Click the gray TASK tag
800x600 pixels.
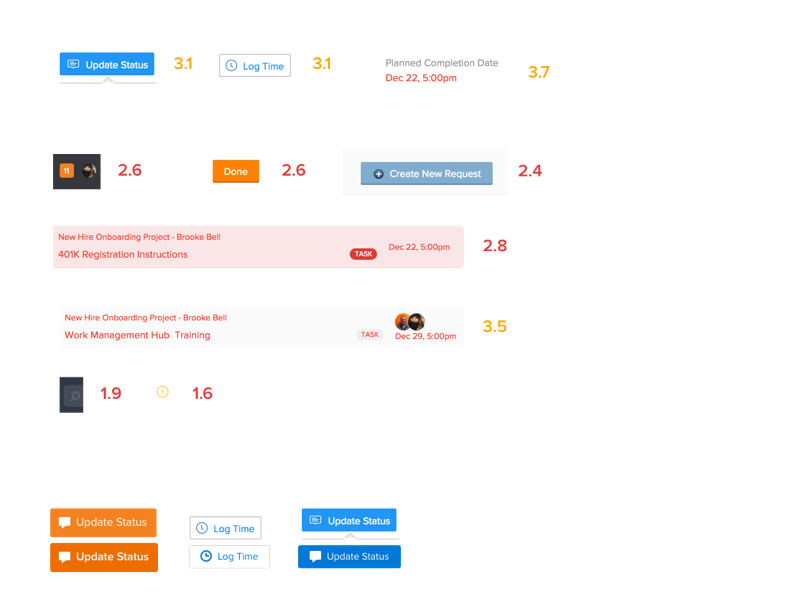[370, 335]
